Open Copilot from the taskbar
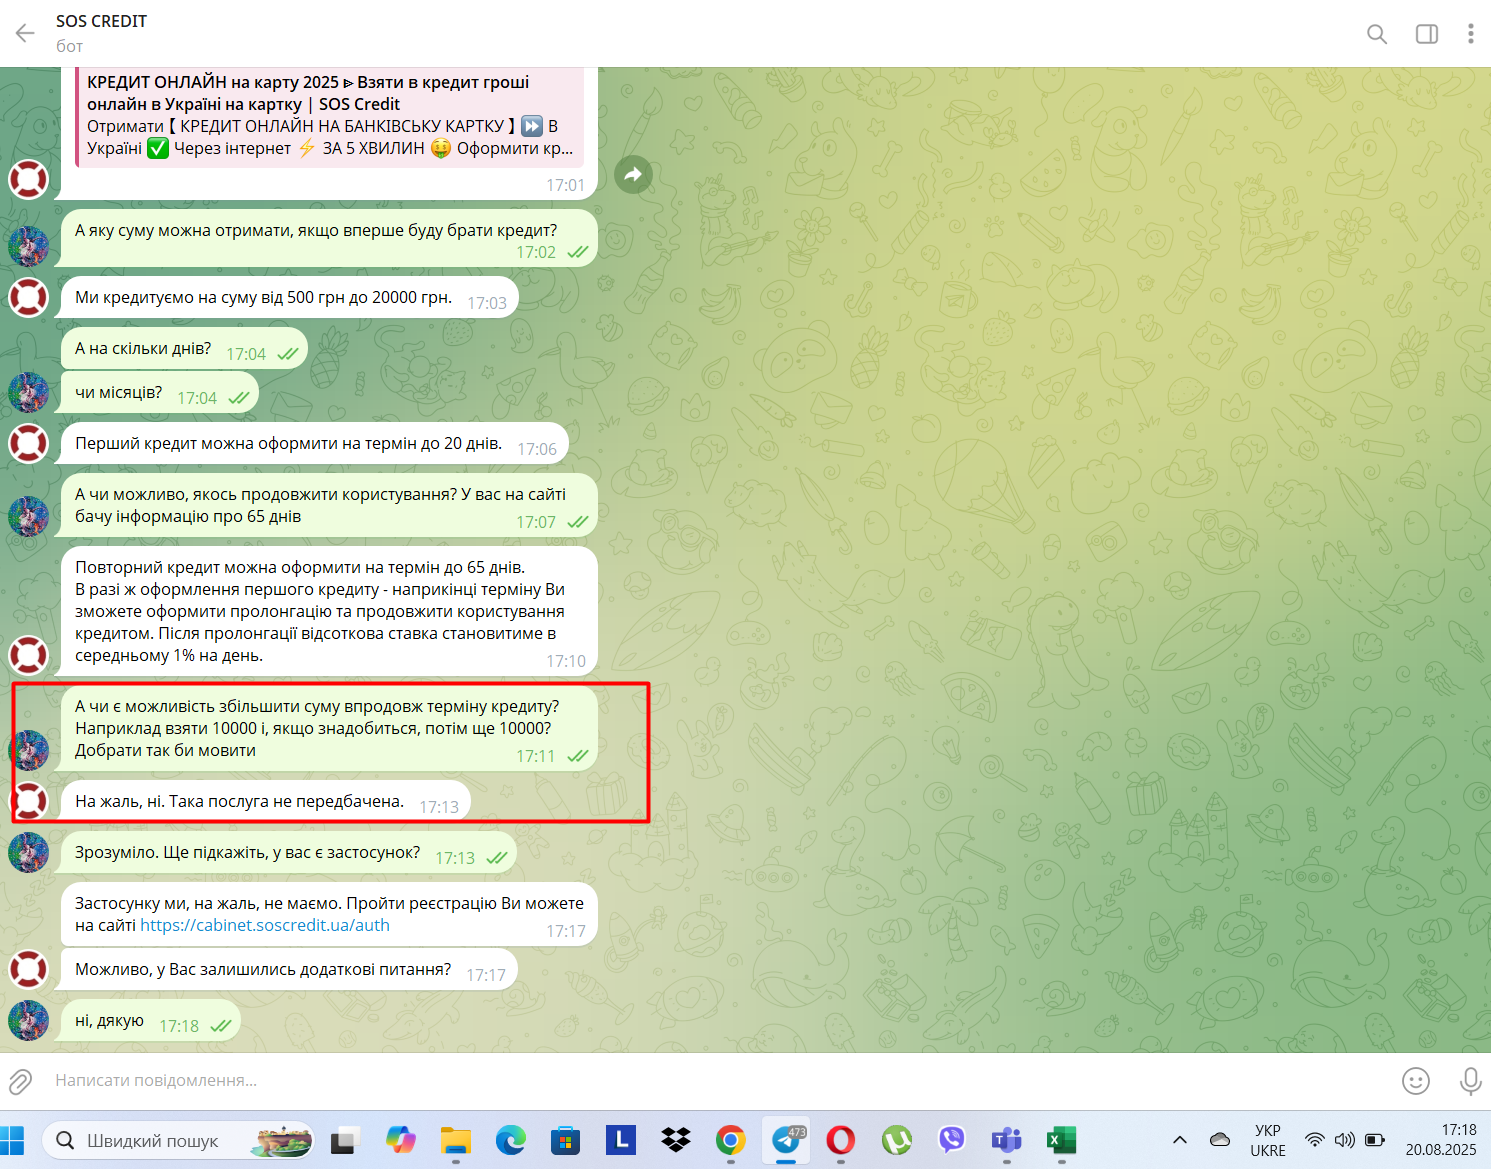The image size is (1491, 1169). click(x=401, y=1140)
